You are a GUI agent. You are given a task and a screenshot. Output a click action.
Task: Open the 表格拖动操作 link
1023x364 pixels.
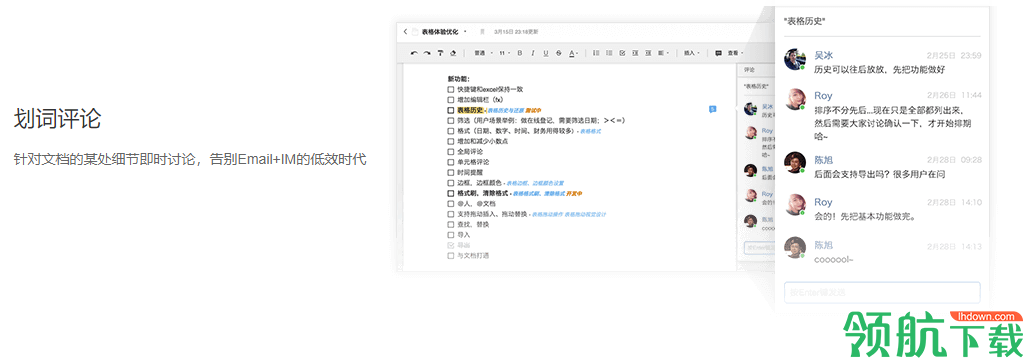click(x=547, y=214)
